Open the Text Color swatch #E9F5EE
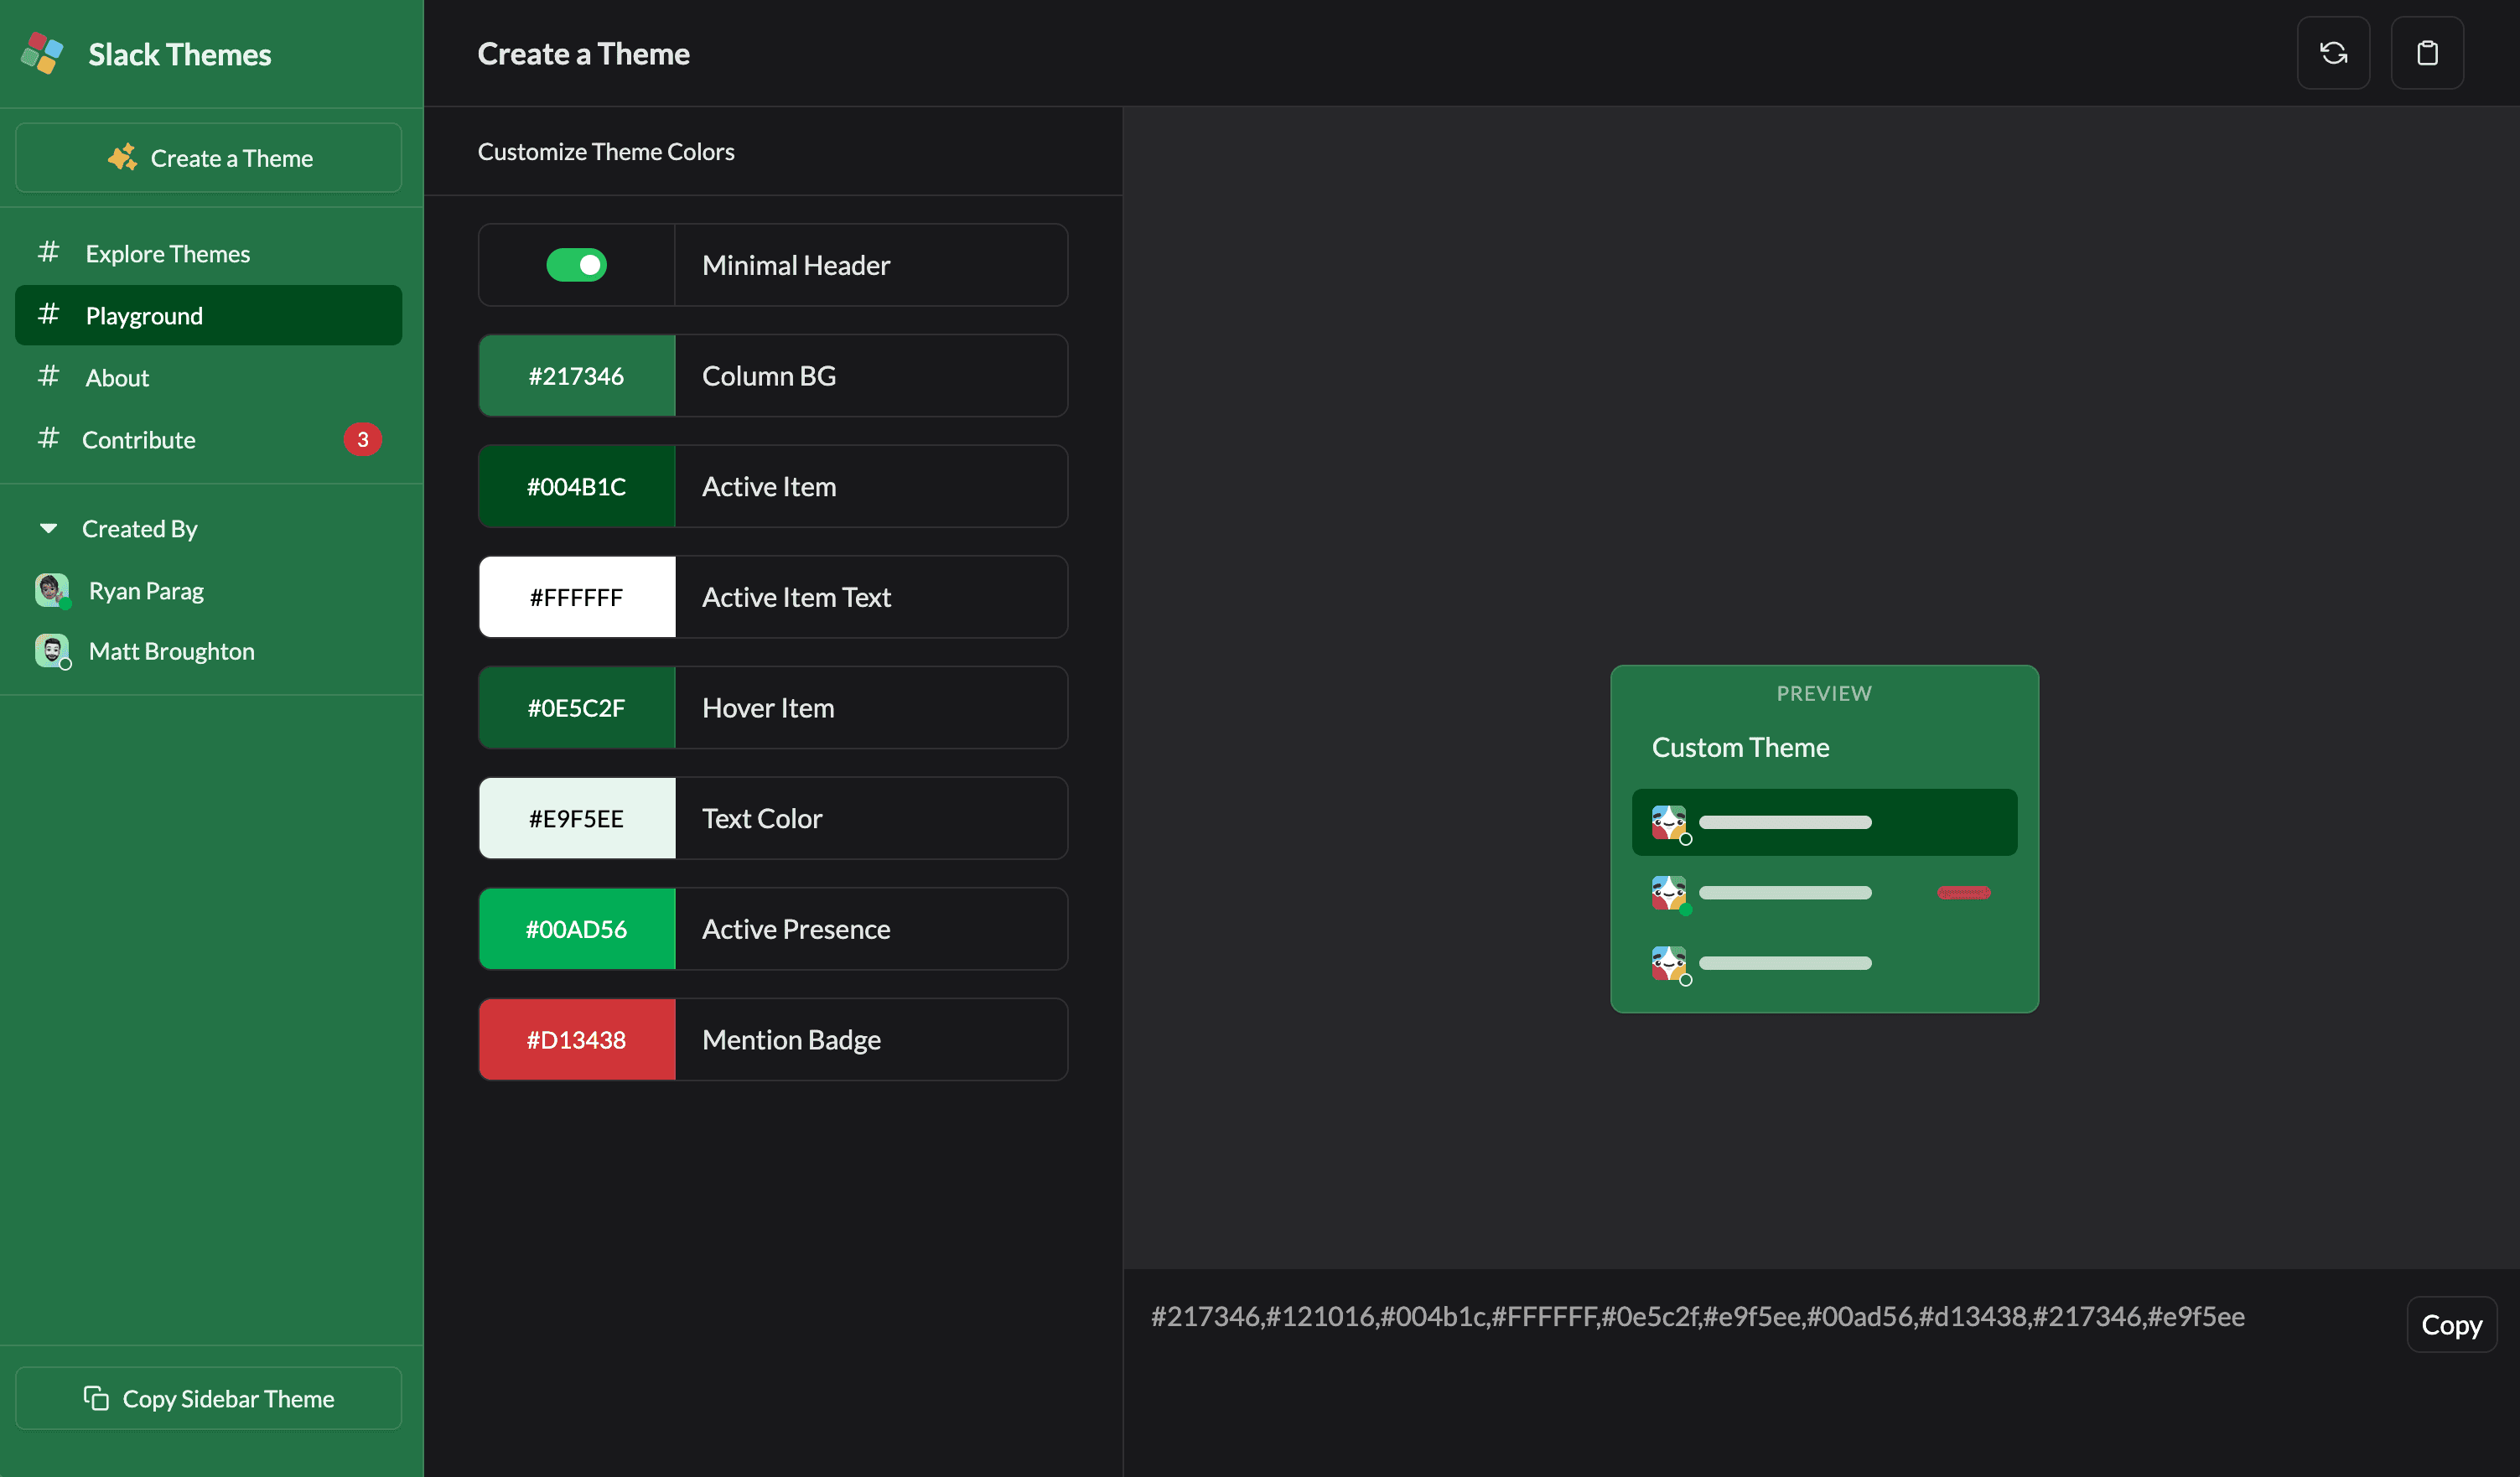Image resolution: width=2520 pixels, height=1477 pixels. pyautogui.click(x=576, y=819)
